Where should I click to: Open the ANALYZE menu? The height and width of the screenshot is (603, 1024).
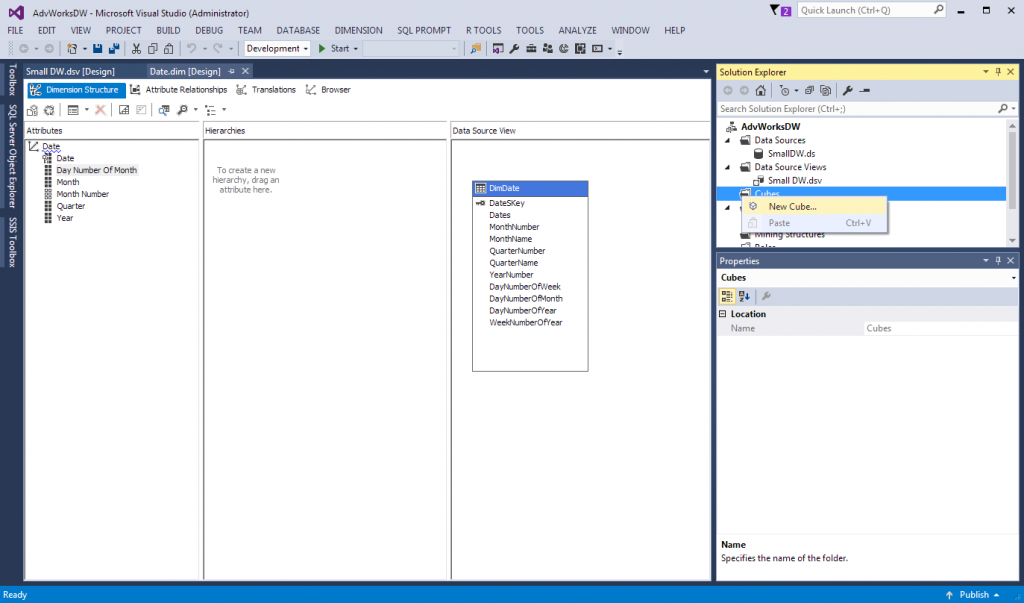tap(577, 30)
